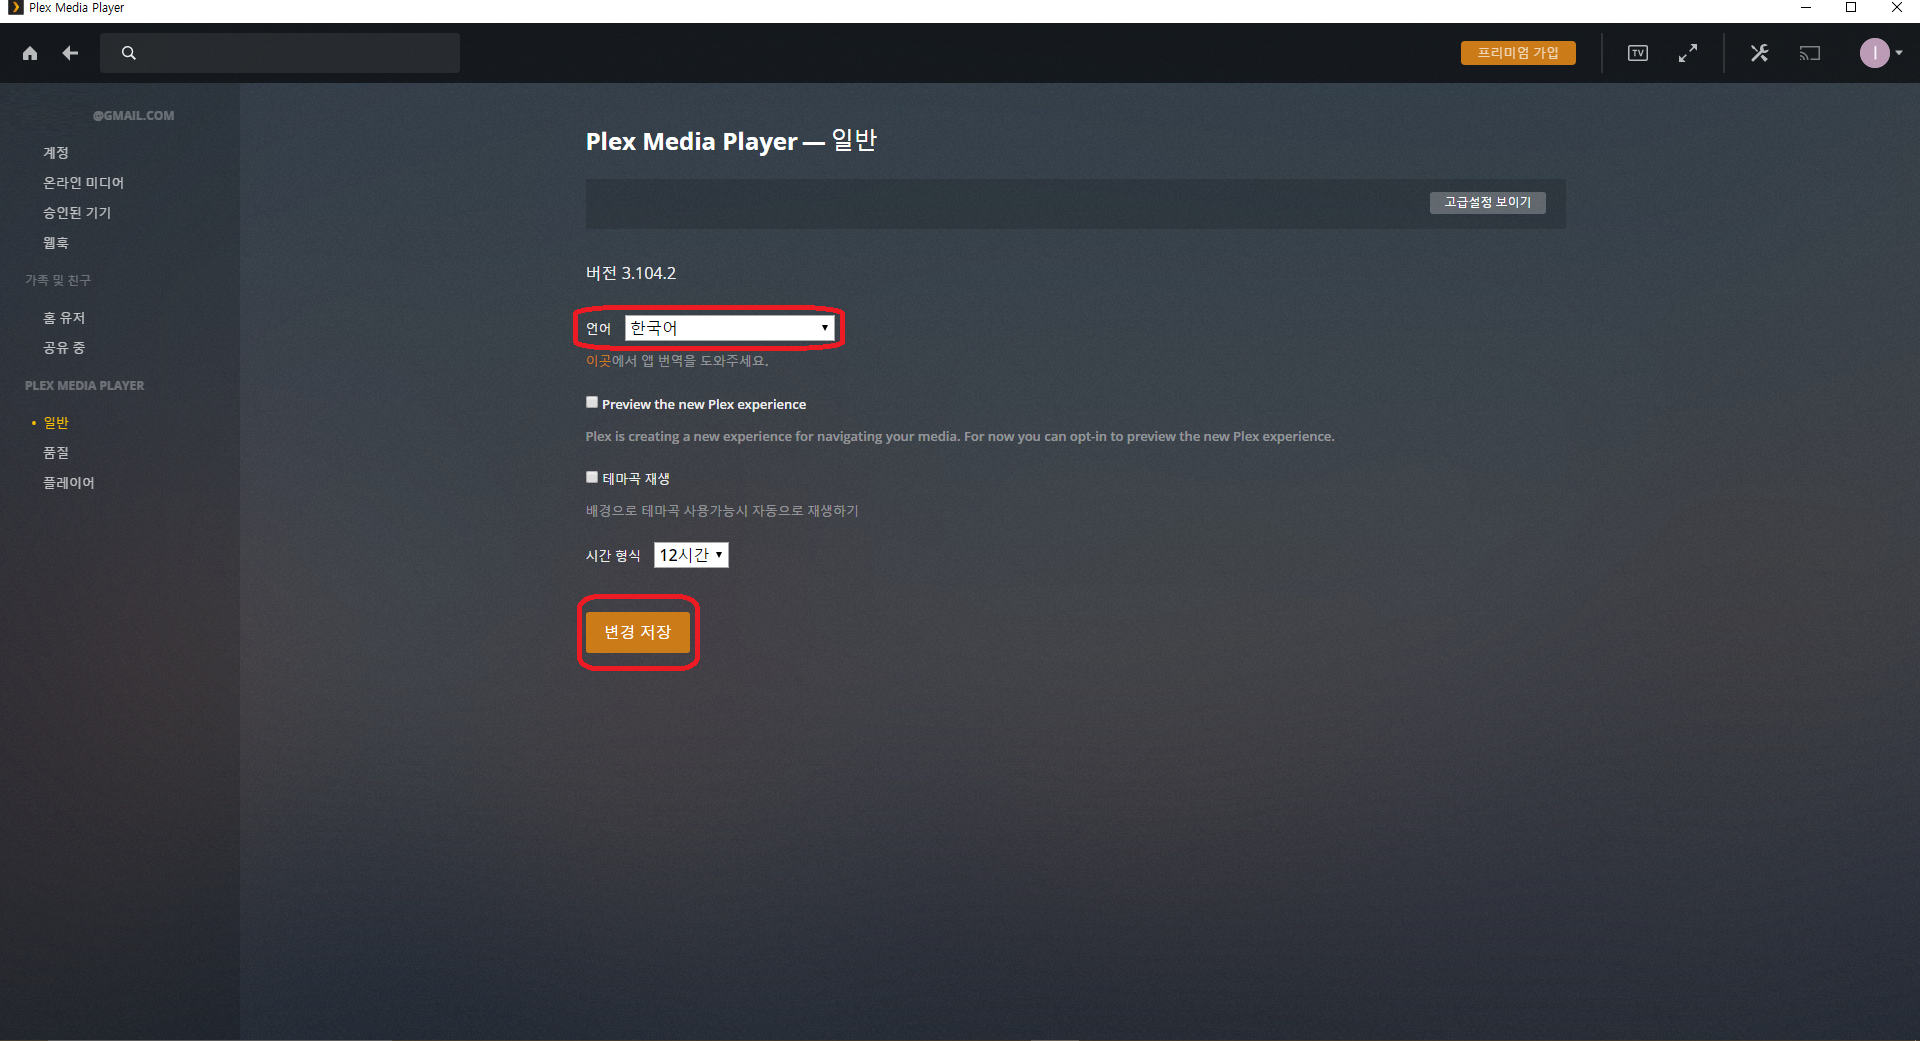Follow the 이곳 translation link
This screenshot has width=1920, height=1041.
[598, 361]
